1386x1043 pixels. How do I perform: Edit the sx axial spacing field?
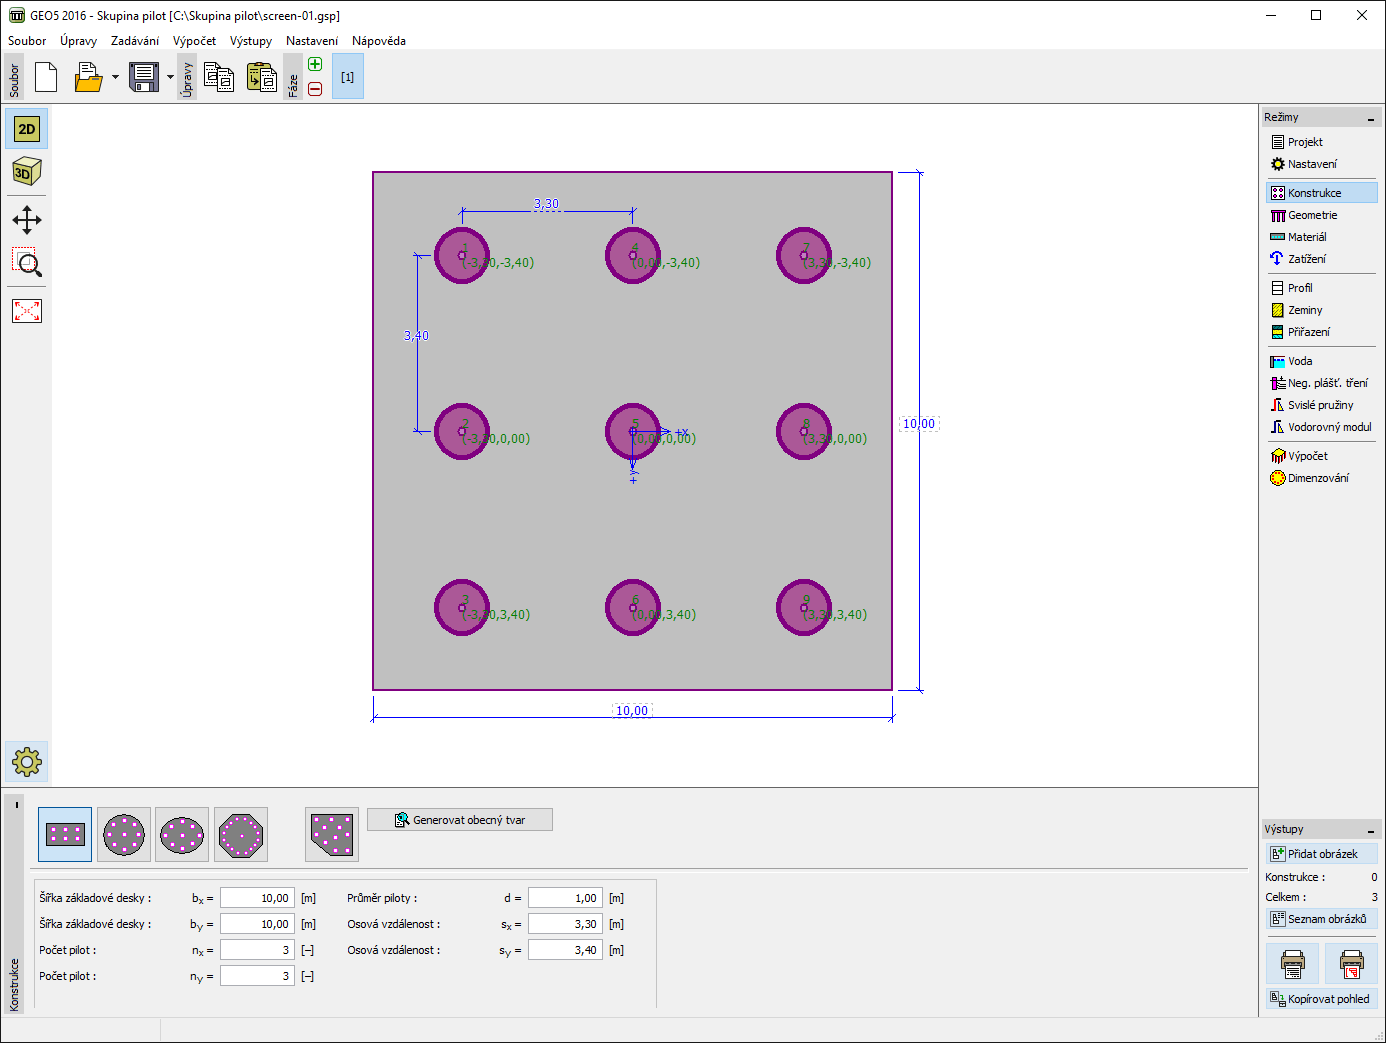click(565, 924)
